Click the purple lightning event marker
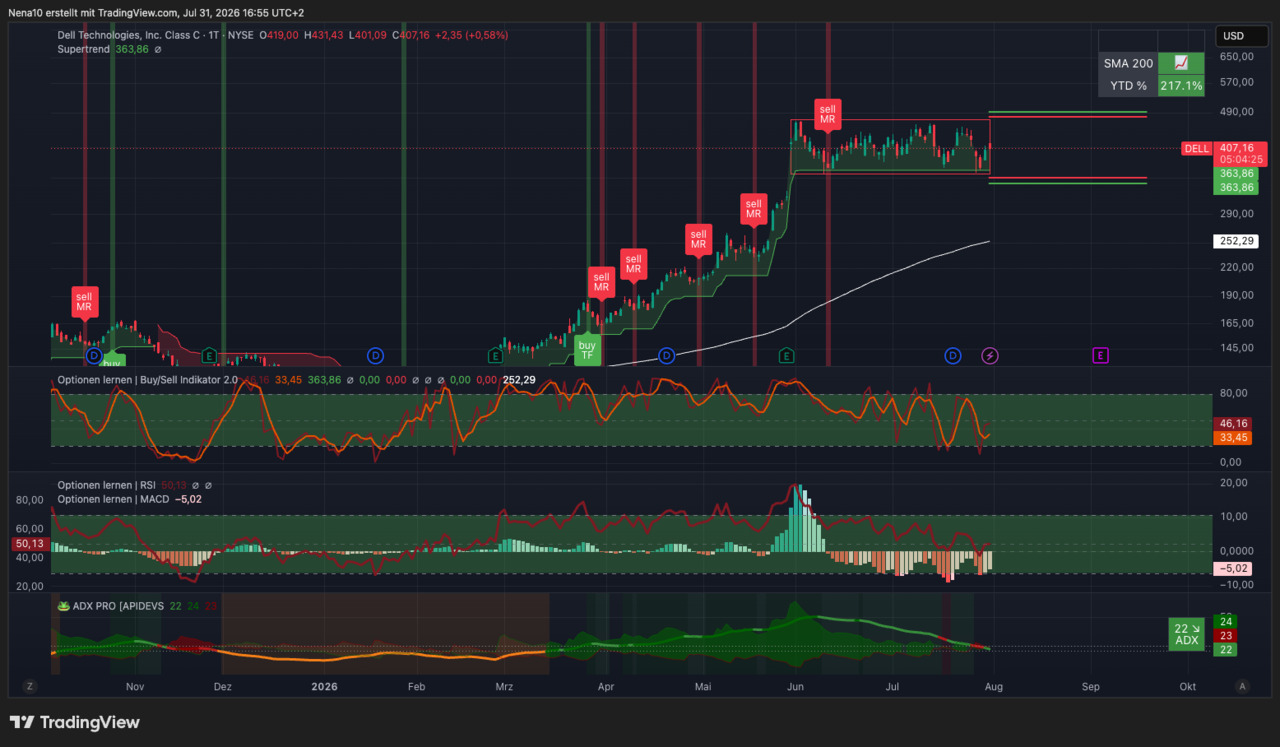Screen dimensions: 1280x747 pyautogui.click(x=990, y=355)
